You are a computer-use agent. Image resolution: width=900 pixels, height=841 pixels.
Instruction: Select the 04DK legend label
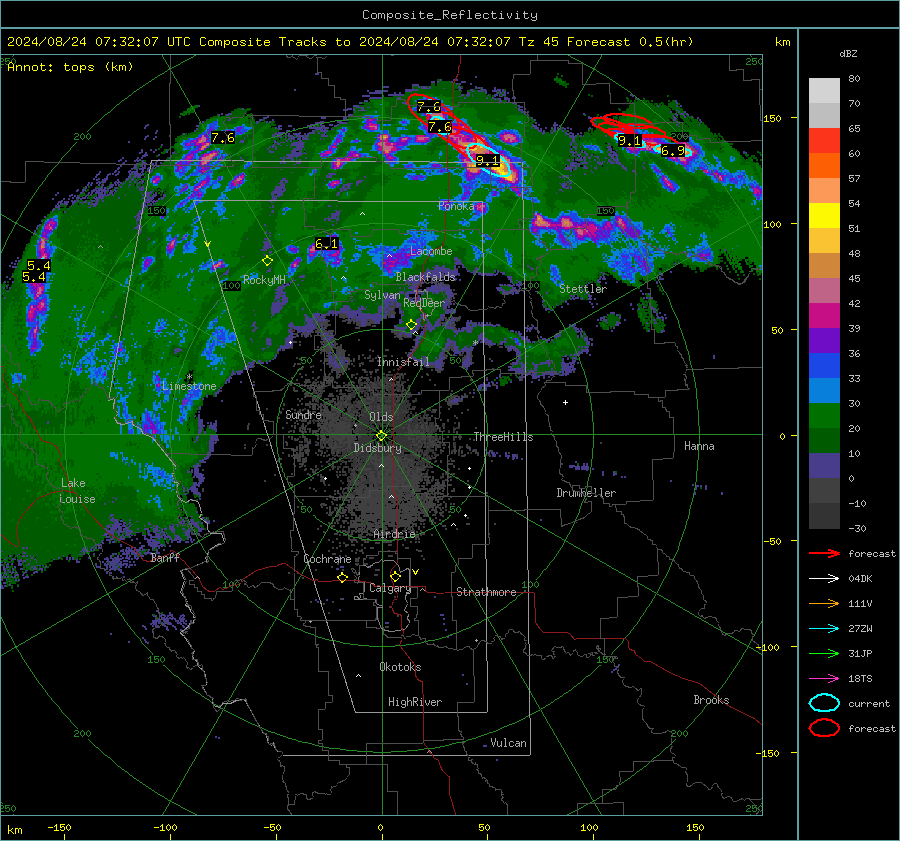[860, 579]
